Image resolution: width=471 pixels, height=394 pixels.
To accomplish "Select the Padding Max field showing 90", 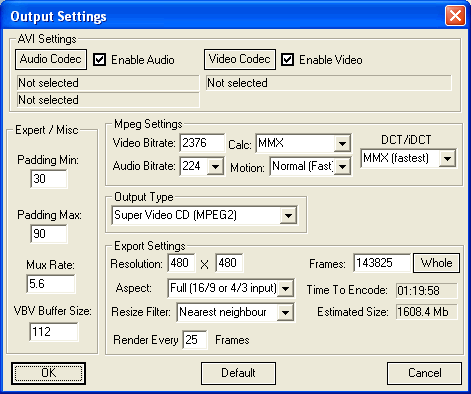I will coord(49,234).
